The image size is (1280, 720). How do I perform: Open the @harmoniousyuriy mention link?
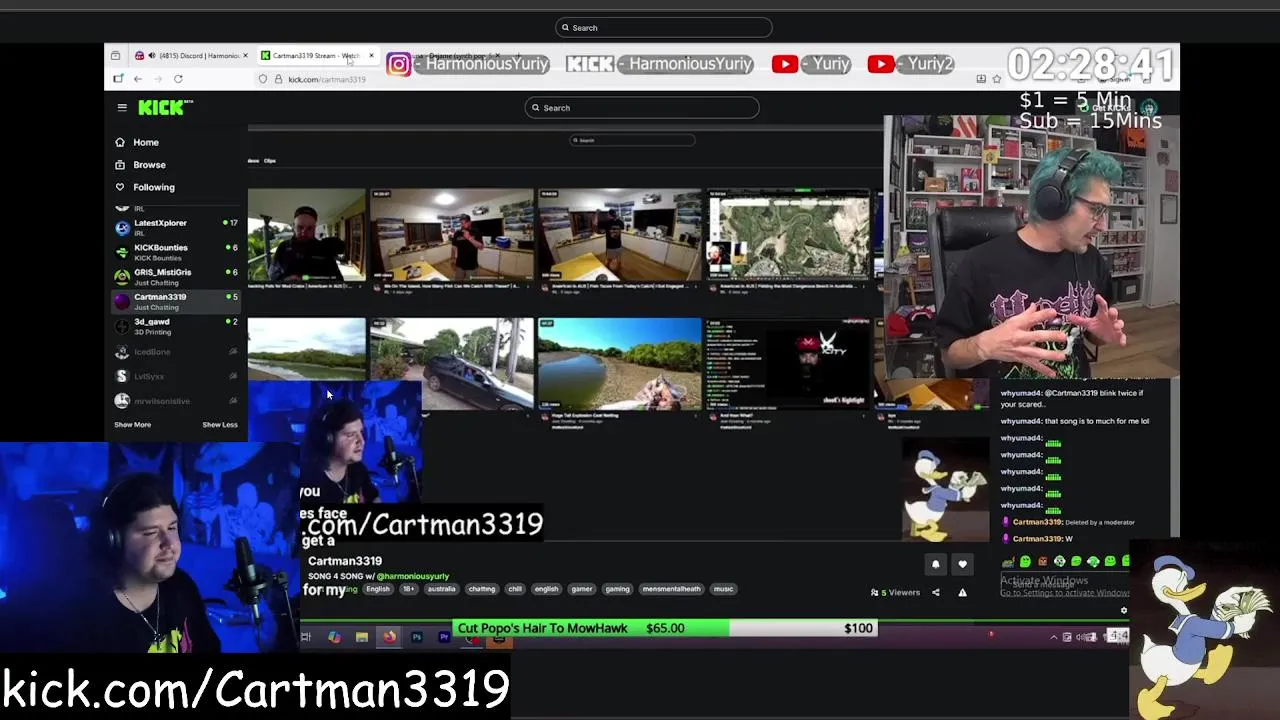(x=412, y=577)
